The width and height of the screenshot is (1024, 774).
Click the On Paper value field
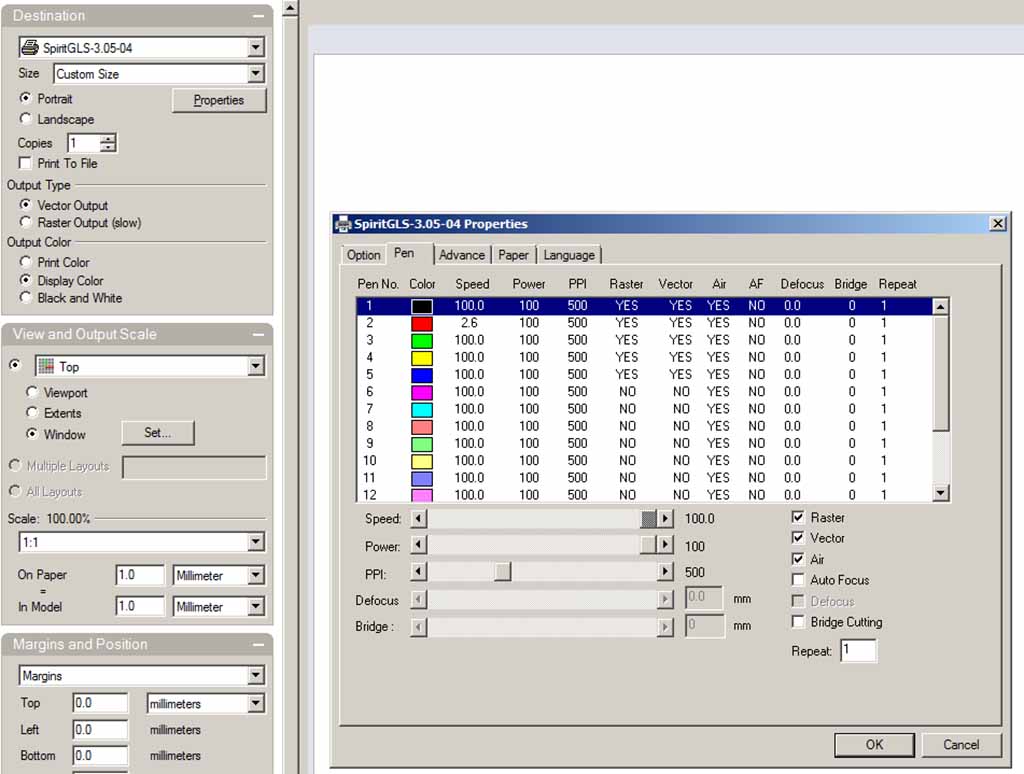coord(140,575)
